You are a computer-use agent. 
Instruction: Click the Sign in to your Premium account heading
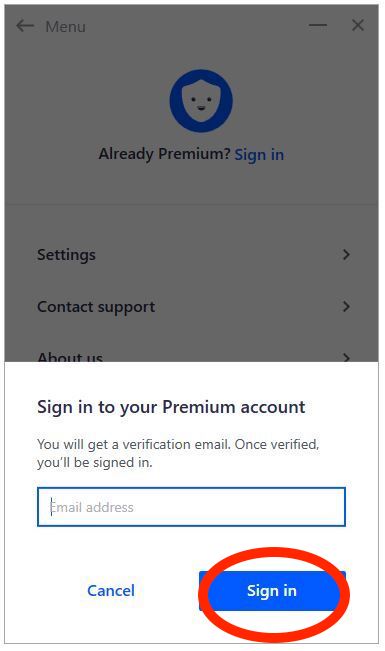[x=171, y=407]
